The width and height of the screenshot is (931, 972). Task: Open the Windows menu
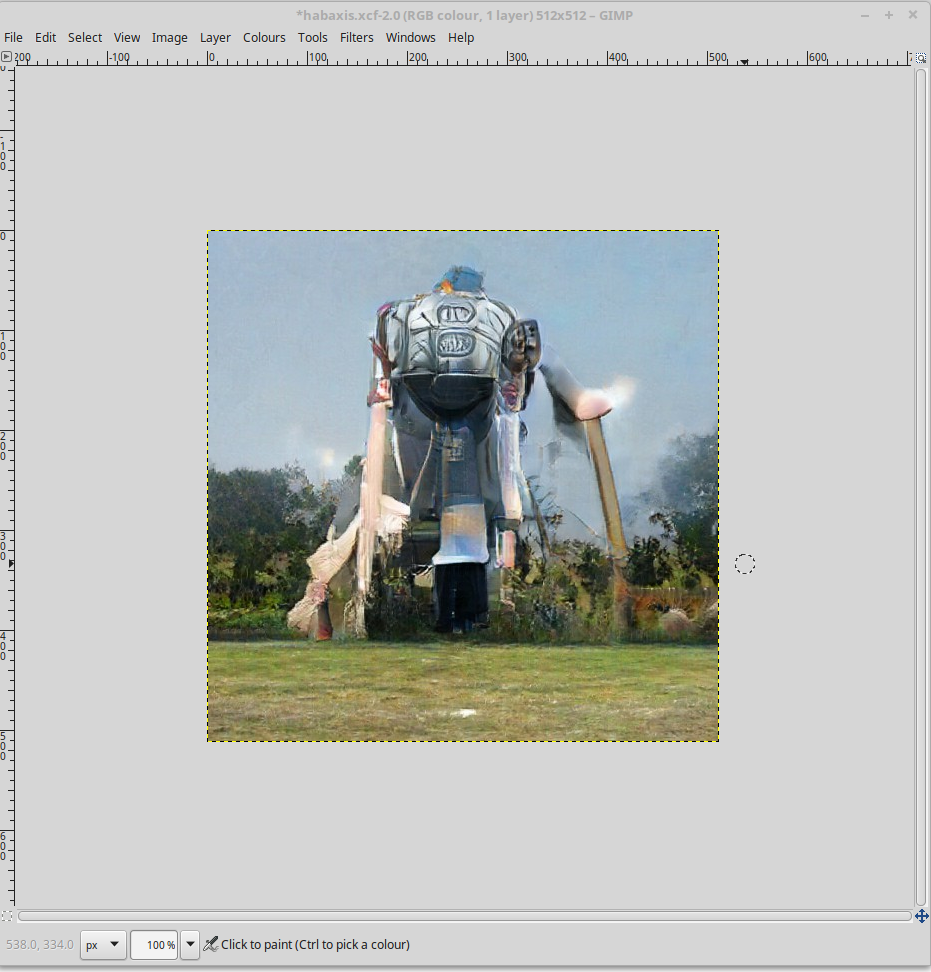410,37
